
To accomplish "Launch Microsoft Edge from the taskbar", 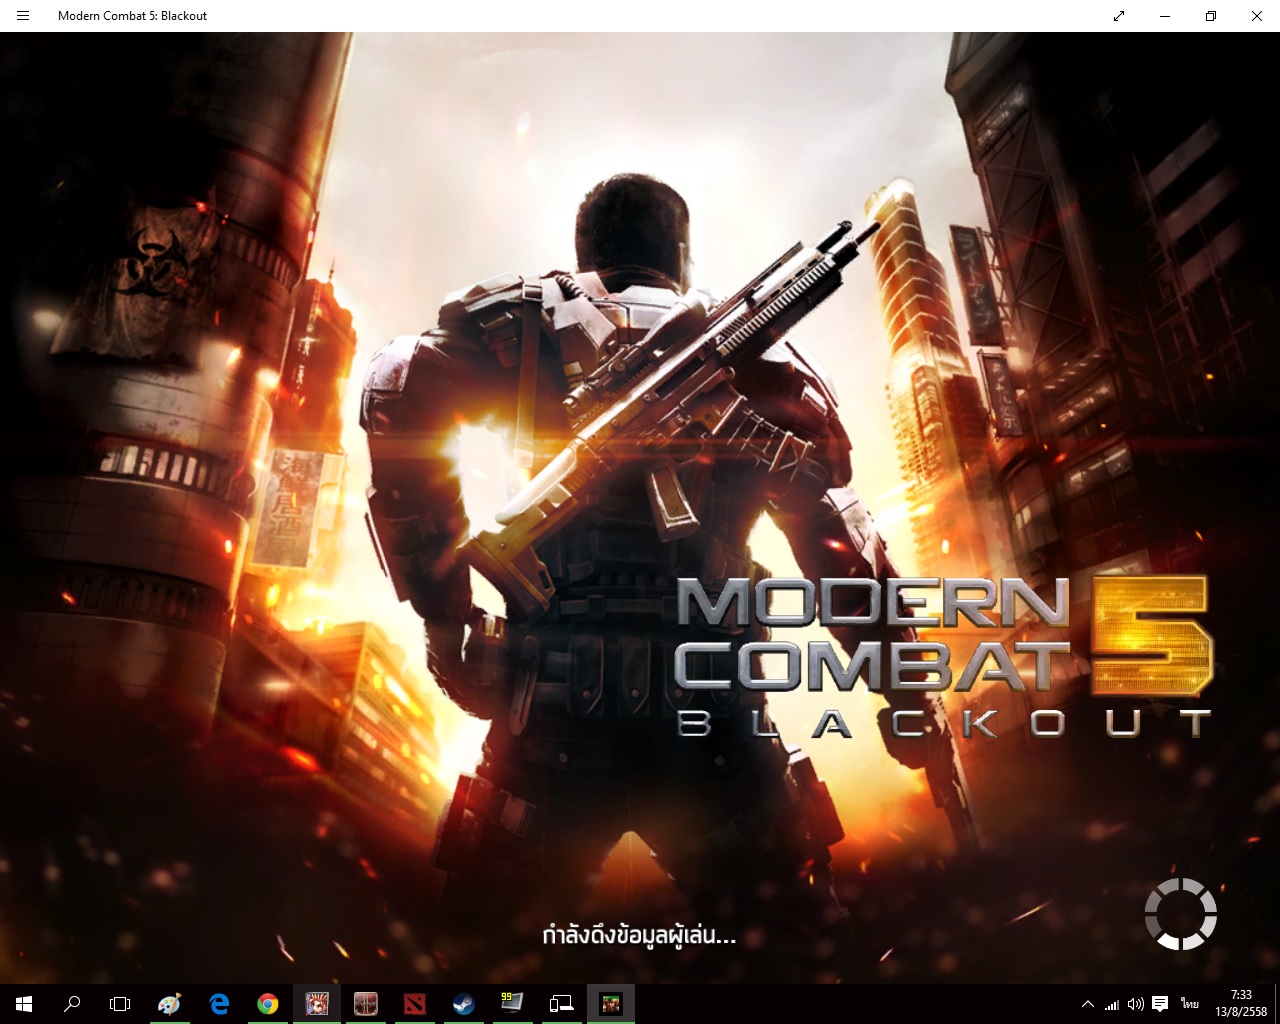I will pos(219,1004).
